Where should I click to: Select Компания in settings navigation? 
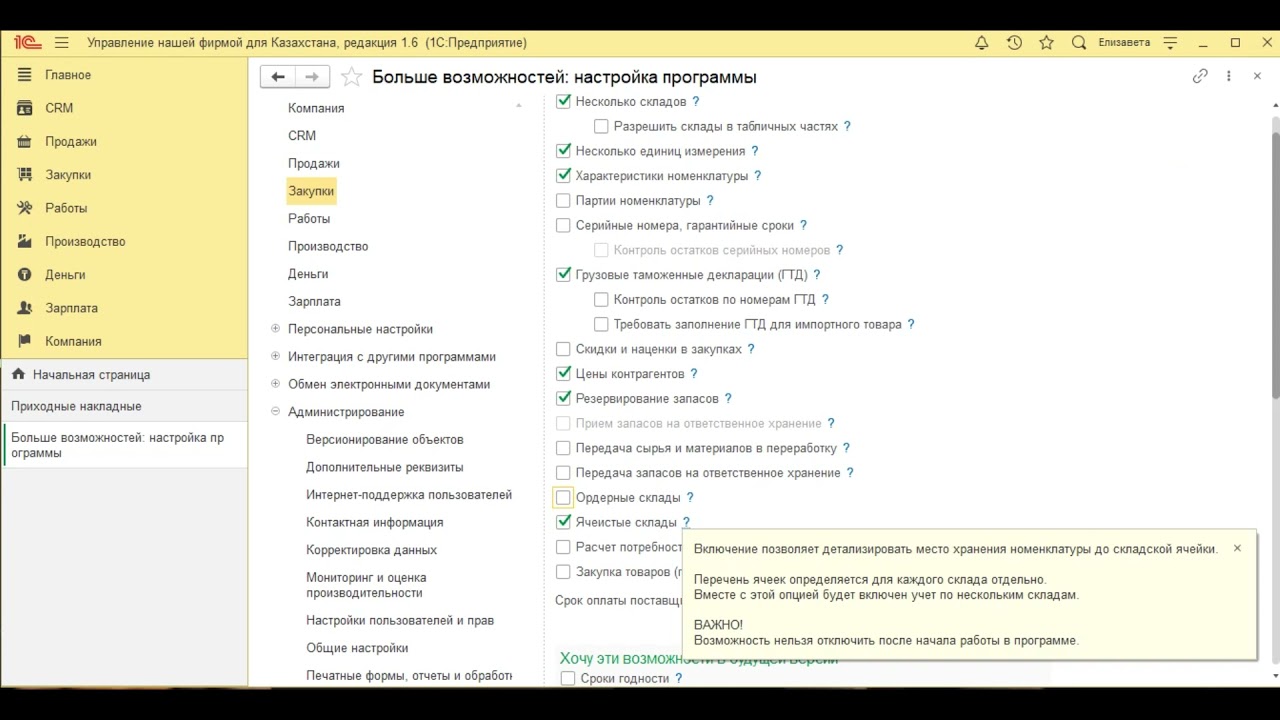pos(316,108)
